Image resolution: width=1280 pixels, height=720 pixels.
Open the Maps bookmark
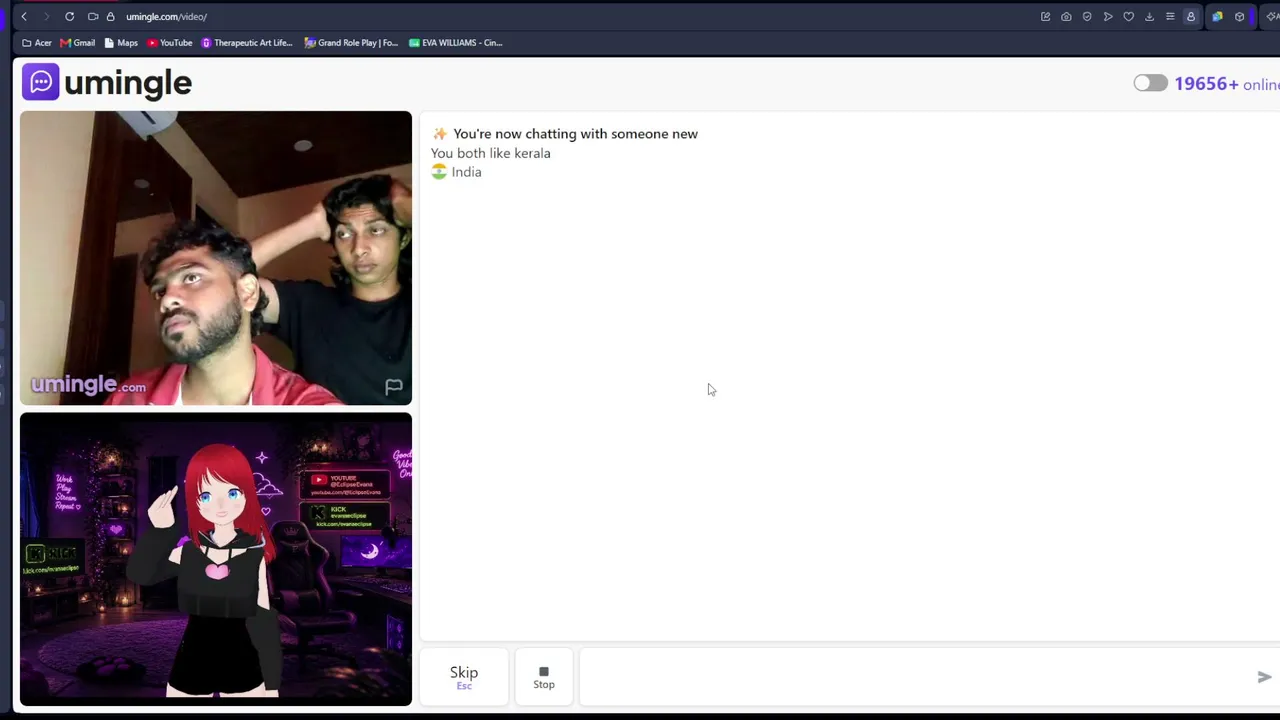tap(121, 43)
